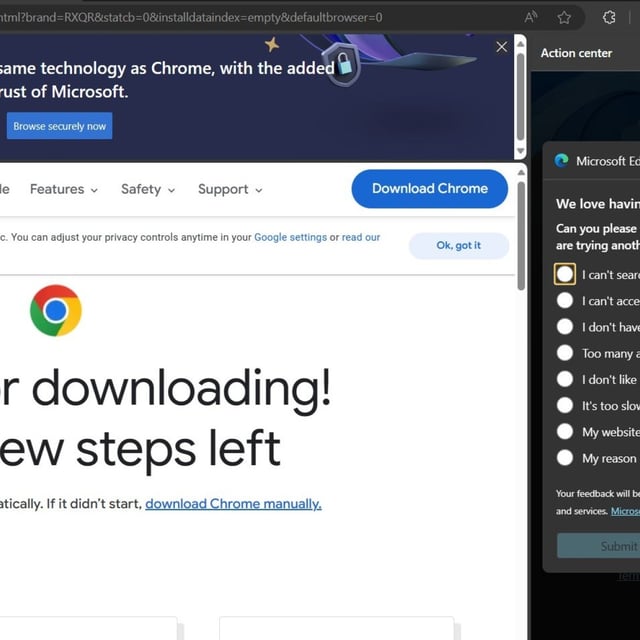640x640 pixels.
Task: Click the Submit button in feedback panel
Action: tap(598, 546)
